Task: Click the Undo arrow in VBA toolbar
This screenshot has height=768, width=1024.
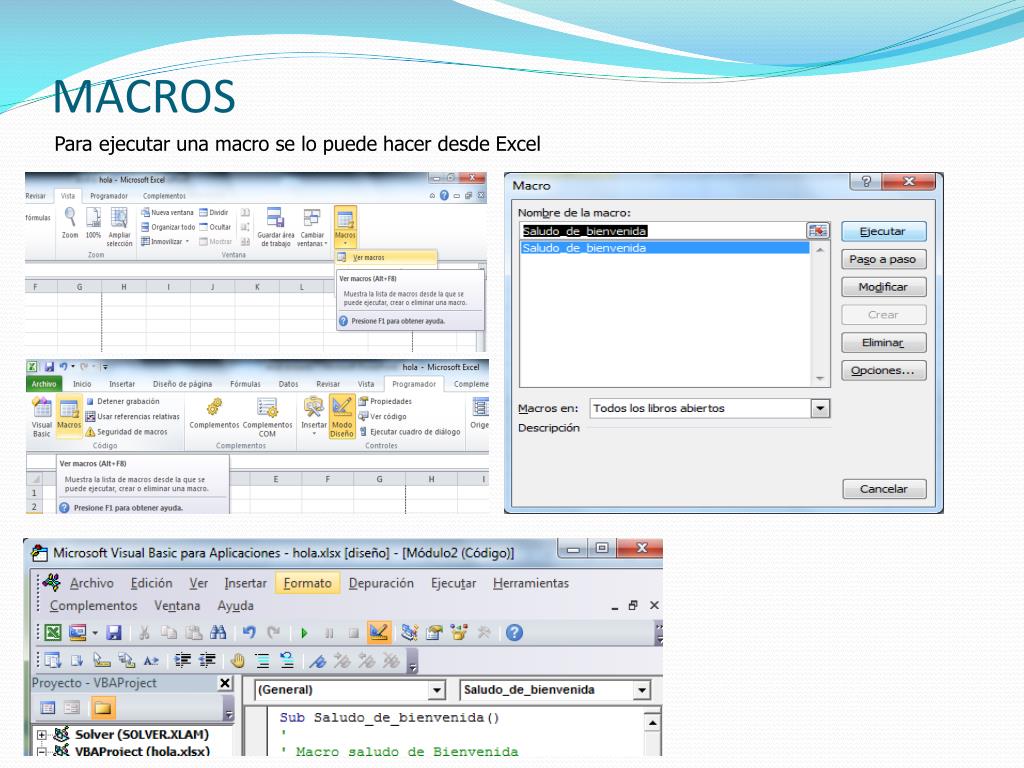Action: (249, 632)
